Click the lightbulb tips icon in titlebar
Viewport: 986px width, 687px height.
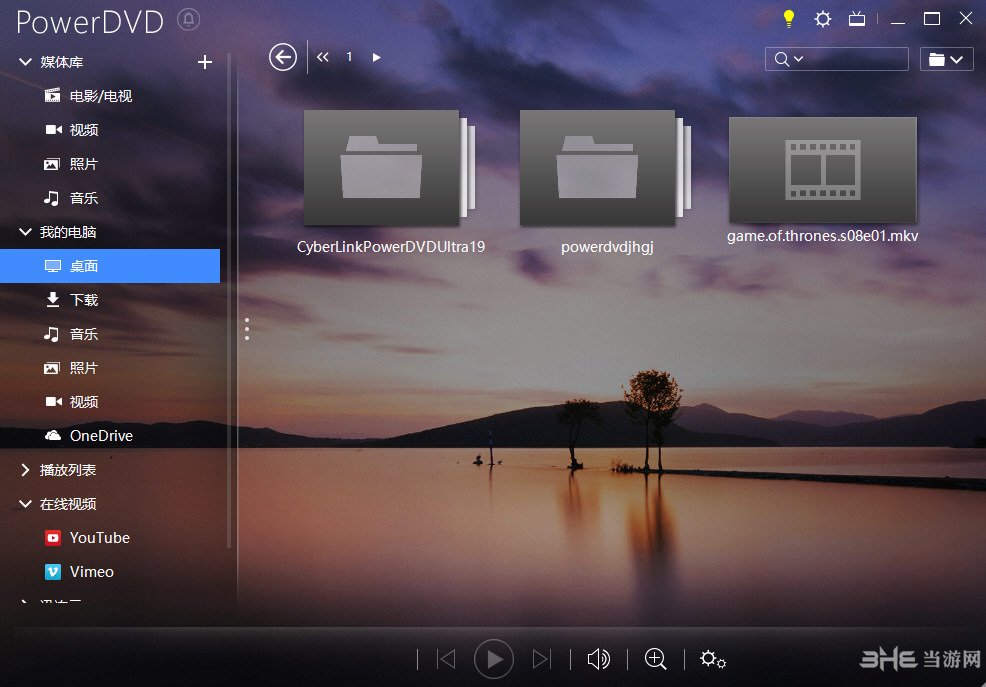click(788, 18)
